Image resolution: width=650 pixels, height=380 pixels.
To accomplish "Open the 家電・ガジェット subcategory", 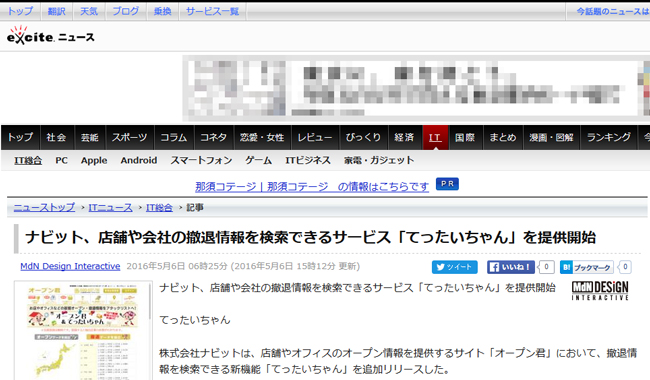I will [x=379, y=160].
